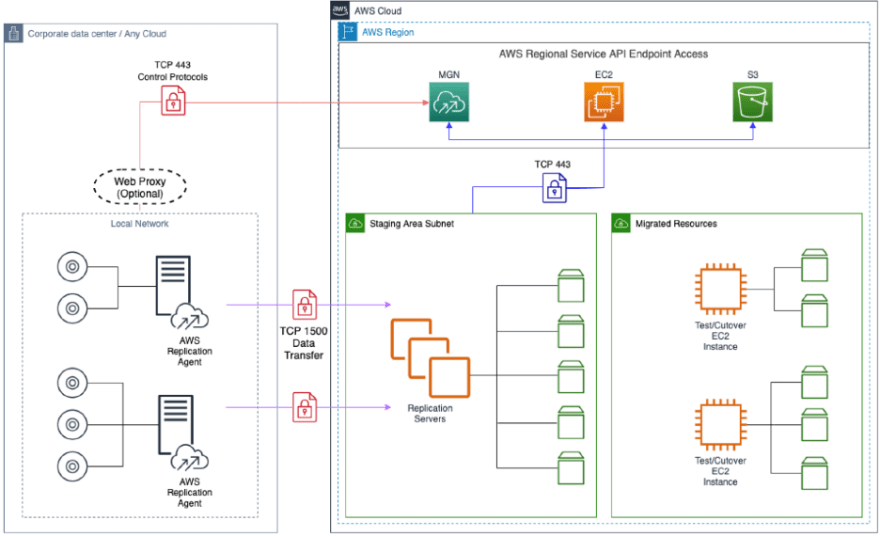Click the green S3 bucket icon
Image resolution: width=880 pixels, height=536 pixels.
point(753,102)
